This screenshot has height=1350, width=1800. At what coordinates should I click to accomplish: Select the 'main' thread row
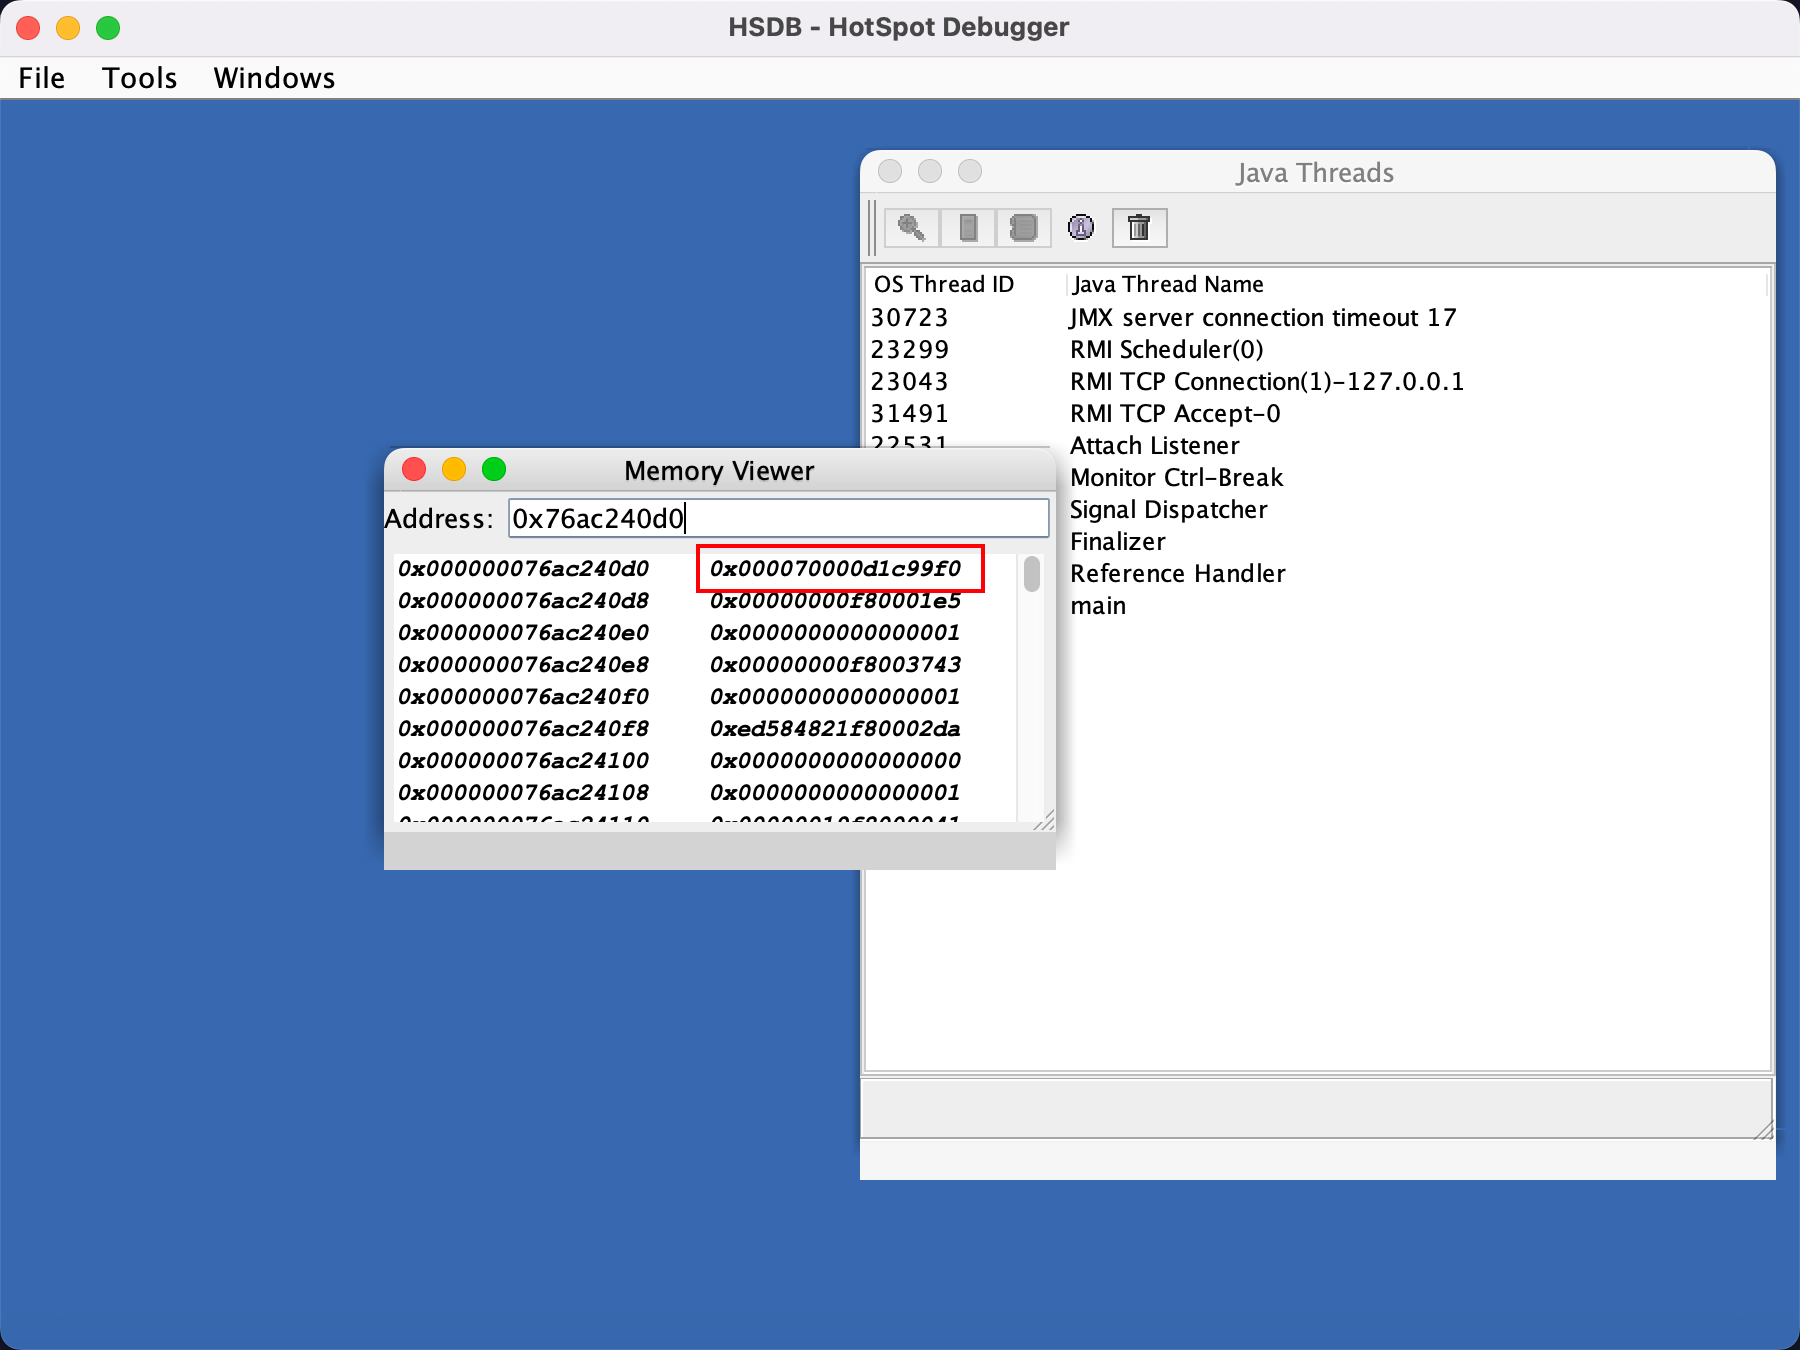click(1098, 605)
